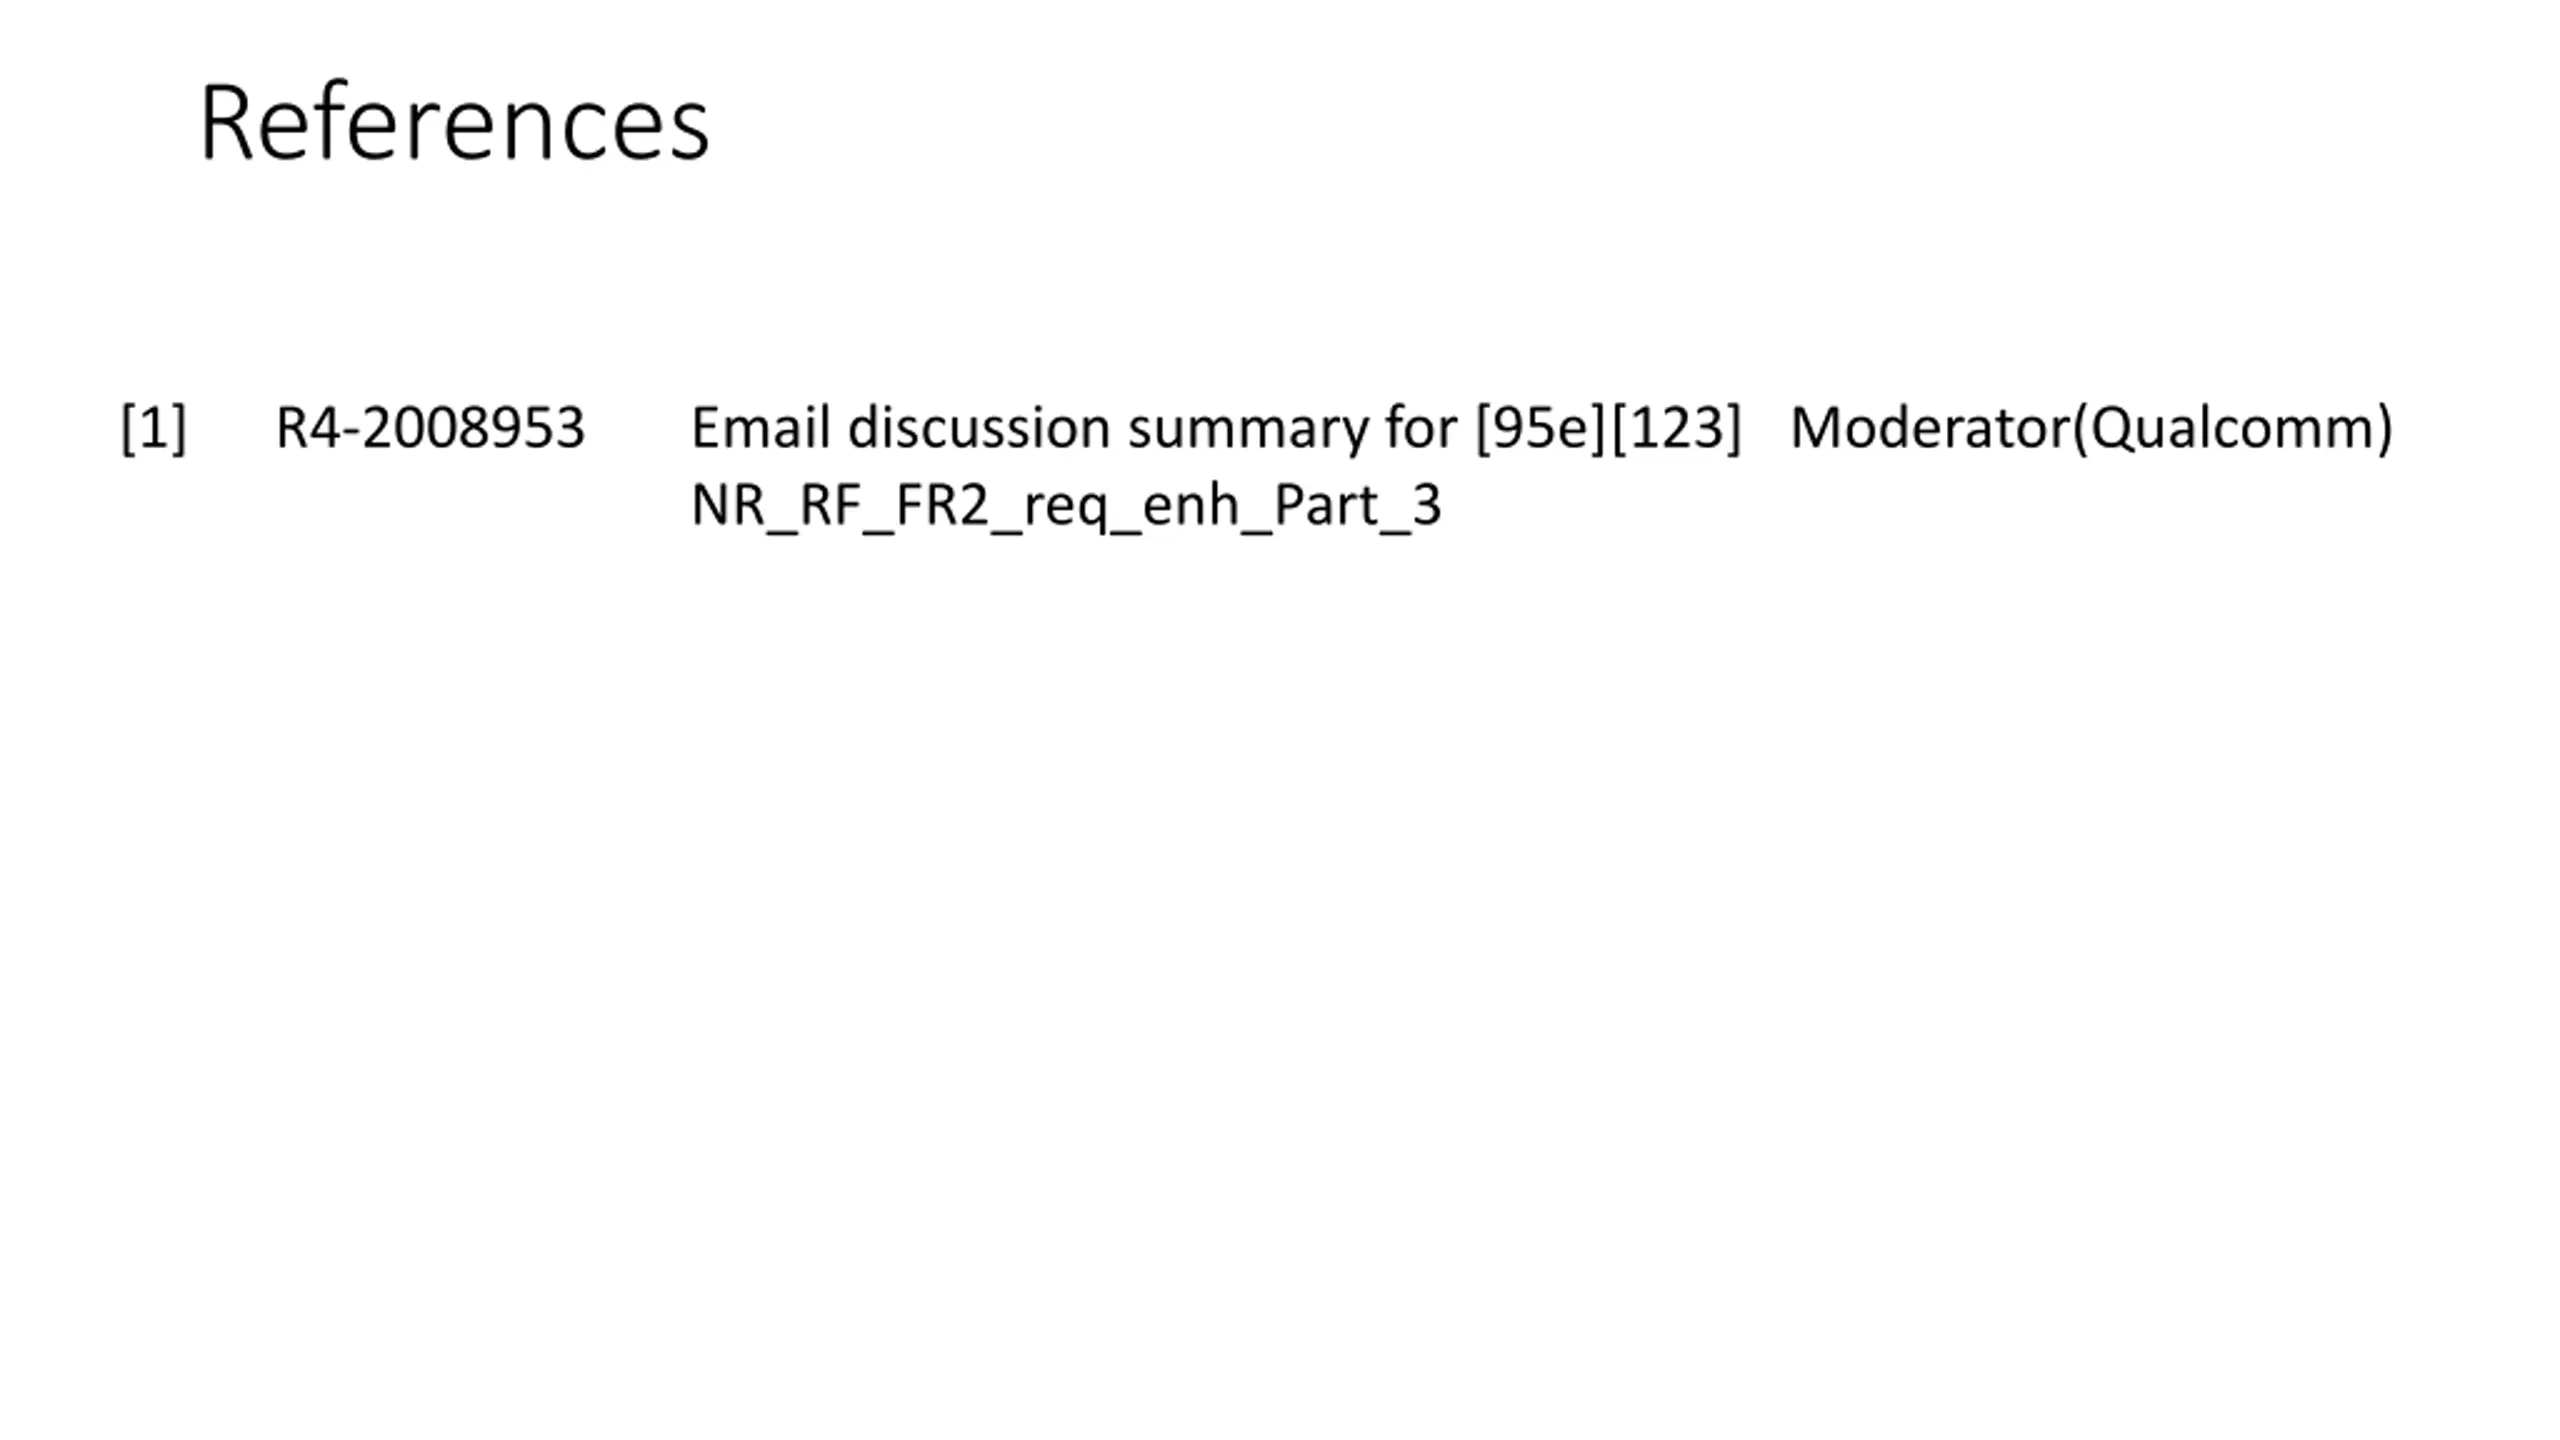The image size is (2560, 1440).
Task: Select the "[1]" reference number
Action: [153, 428]
